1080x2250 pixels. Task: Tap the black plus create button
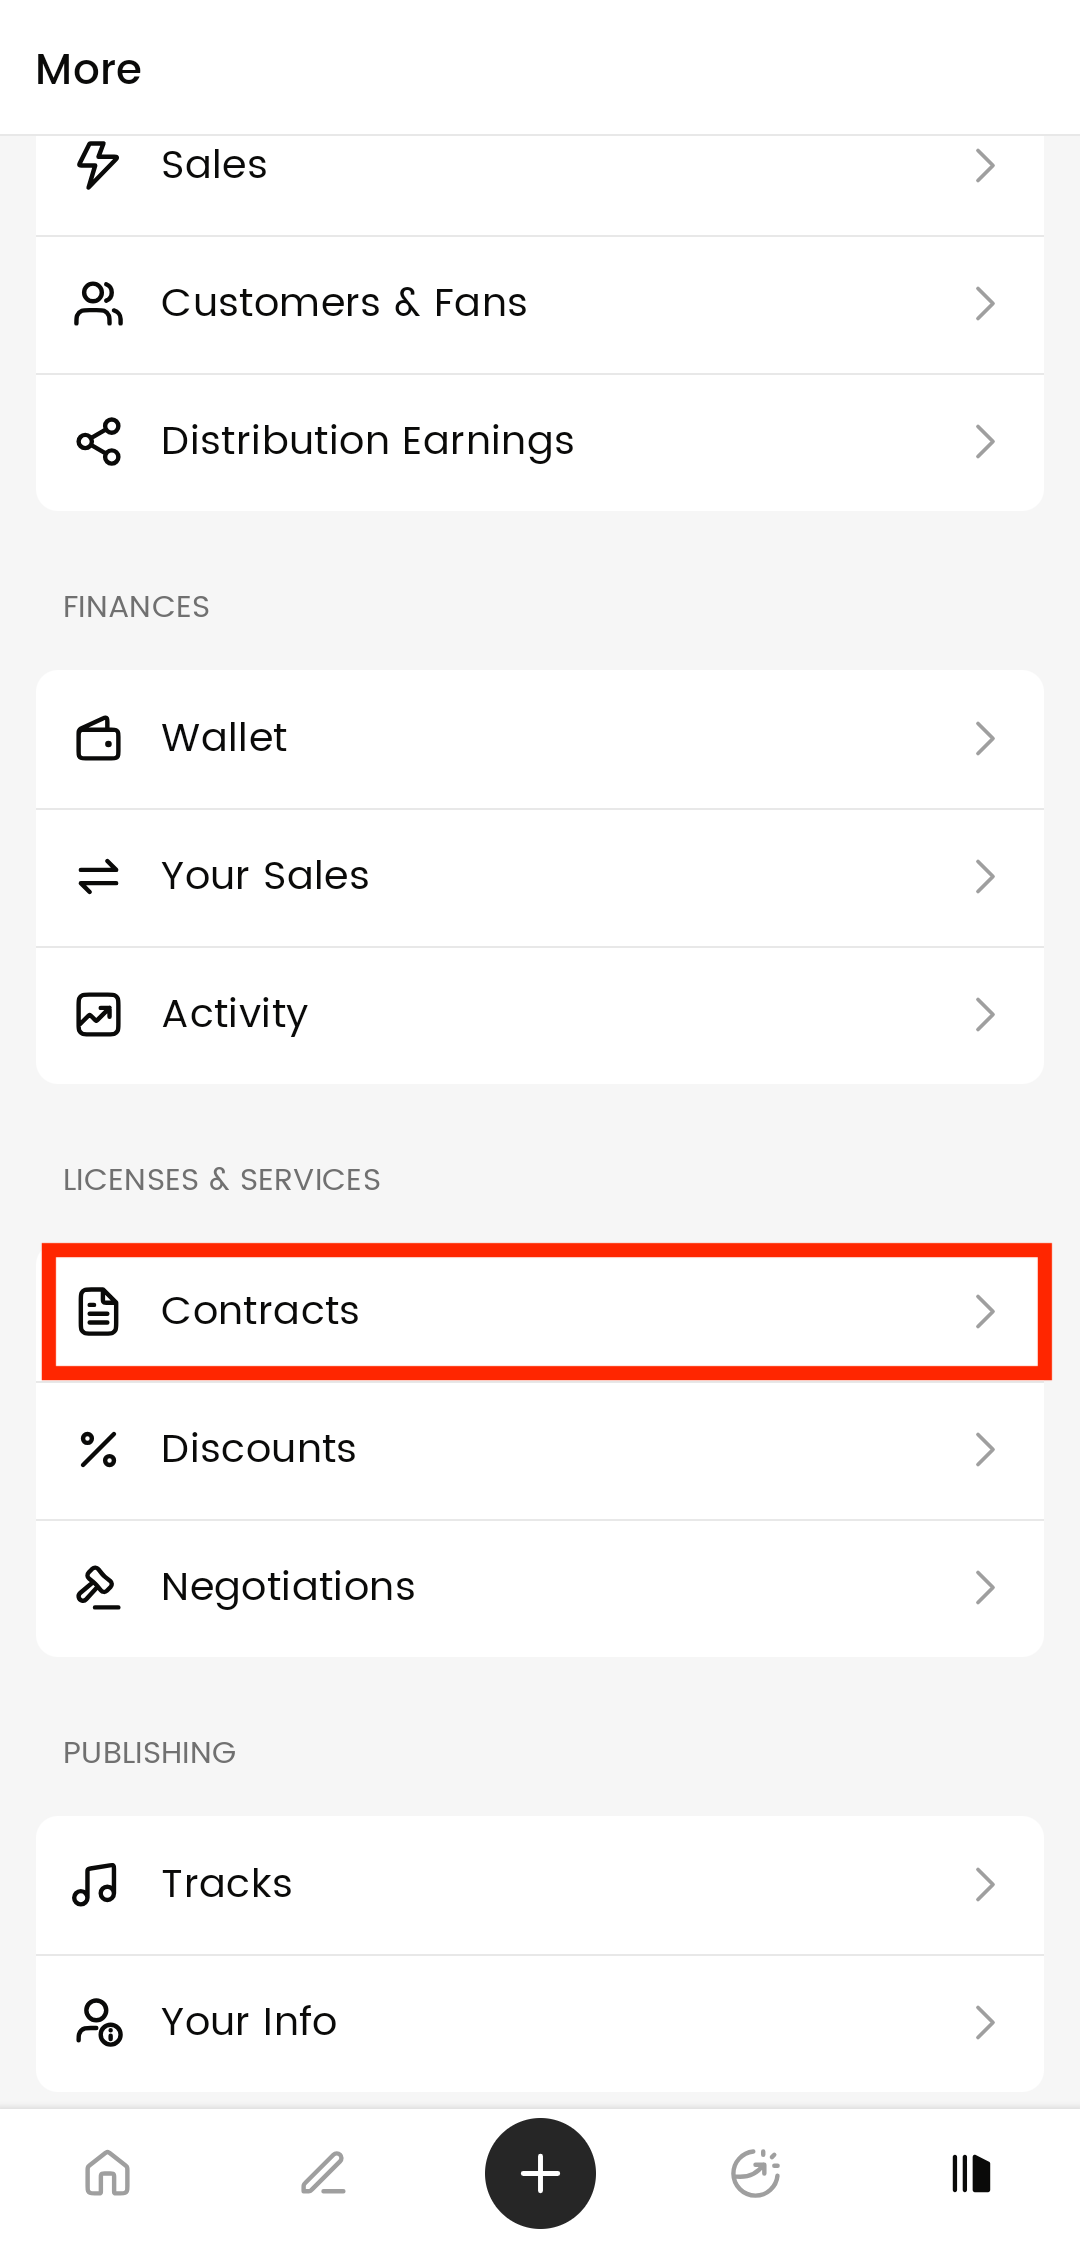[x=540, y=2173]
